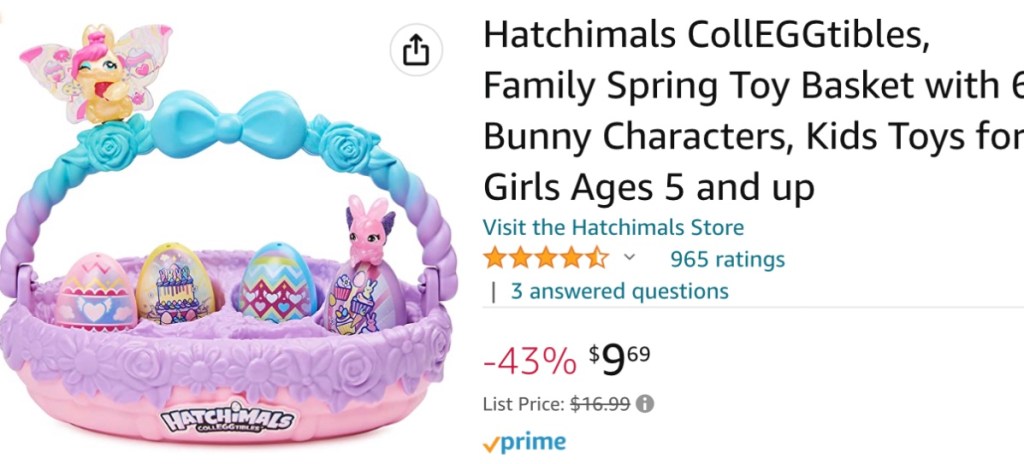Click the share icon above the product image

(416, 50)
